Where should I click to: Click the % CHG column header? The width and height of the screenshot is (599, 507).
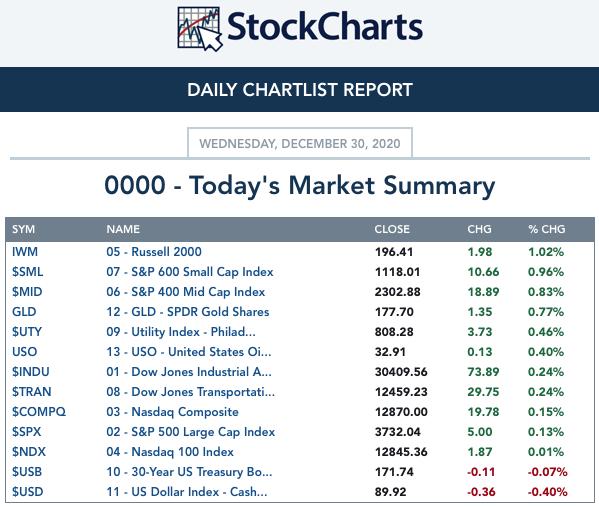[x=547, y=229]
